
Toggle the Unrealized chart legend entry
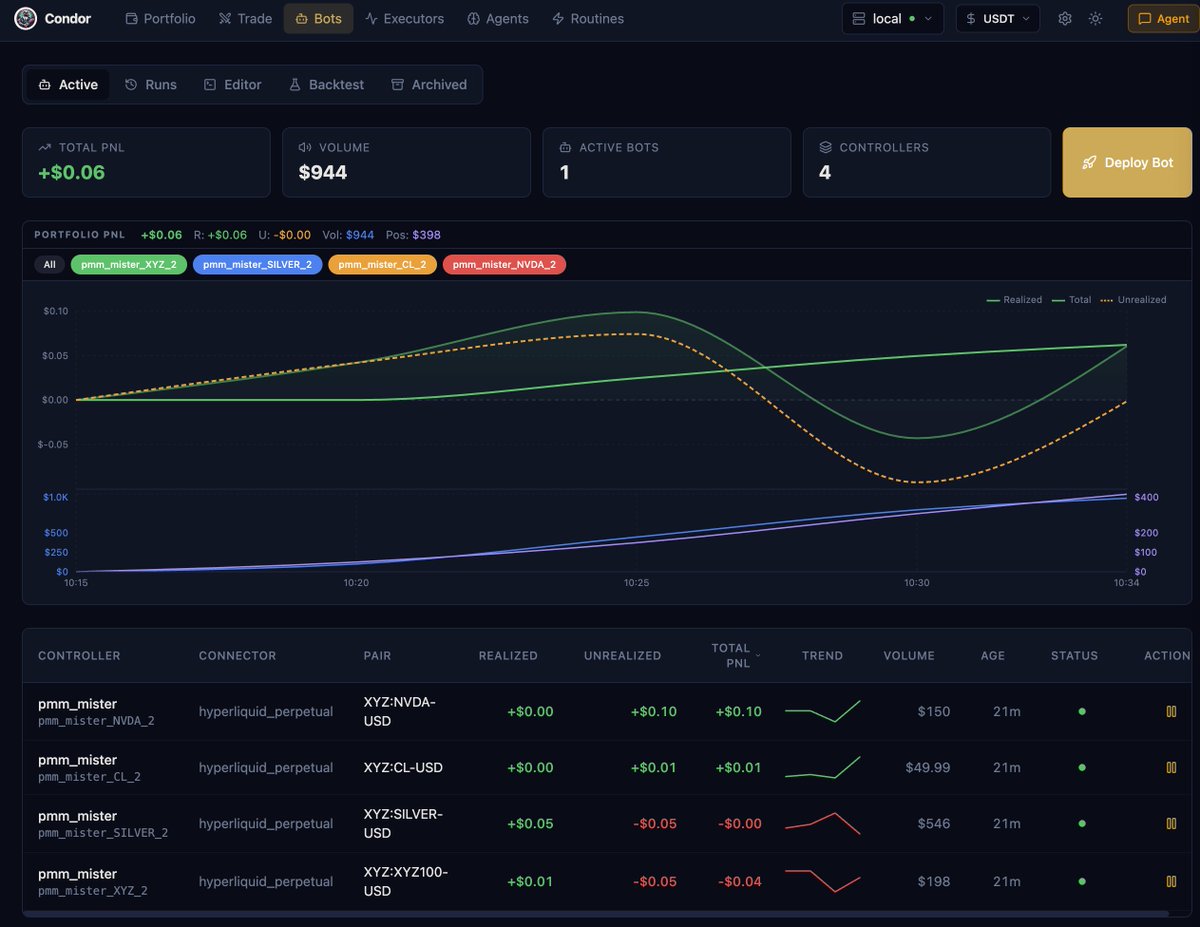[x=1133, y=300]
